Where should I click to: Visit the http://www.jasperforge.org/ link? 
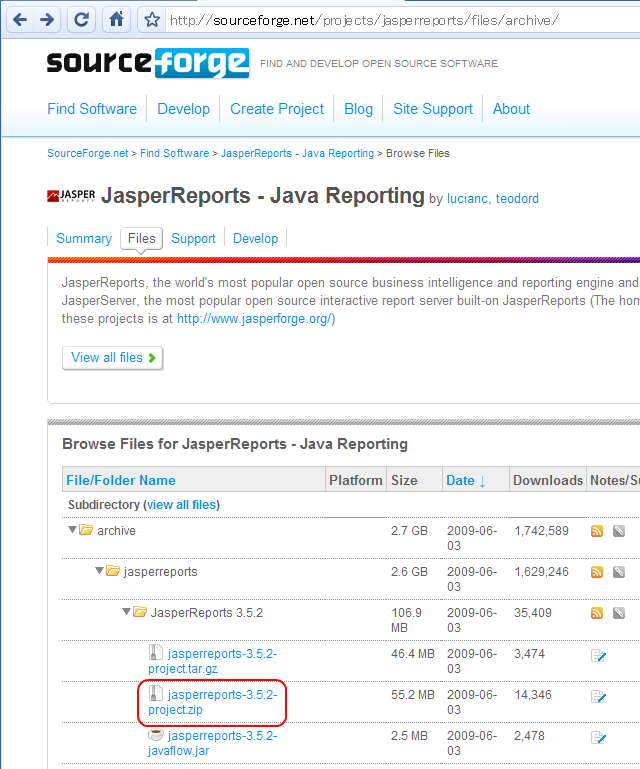tap(254, 319)
